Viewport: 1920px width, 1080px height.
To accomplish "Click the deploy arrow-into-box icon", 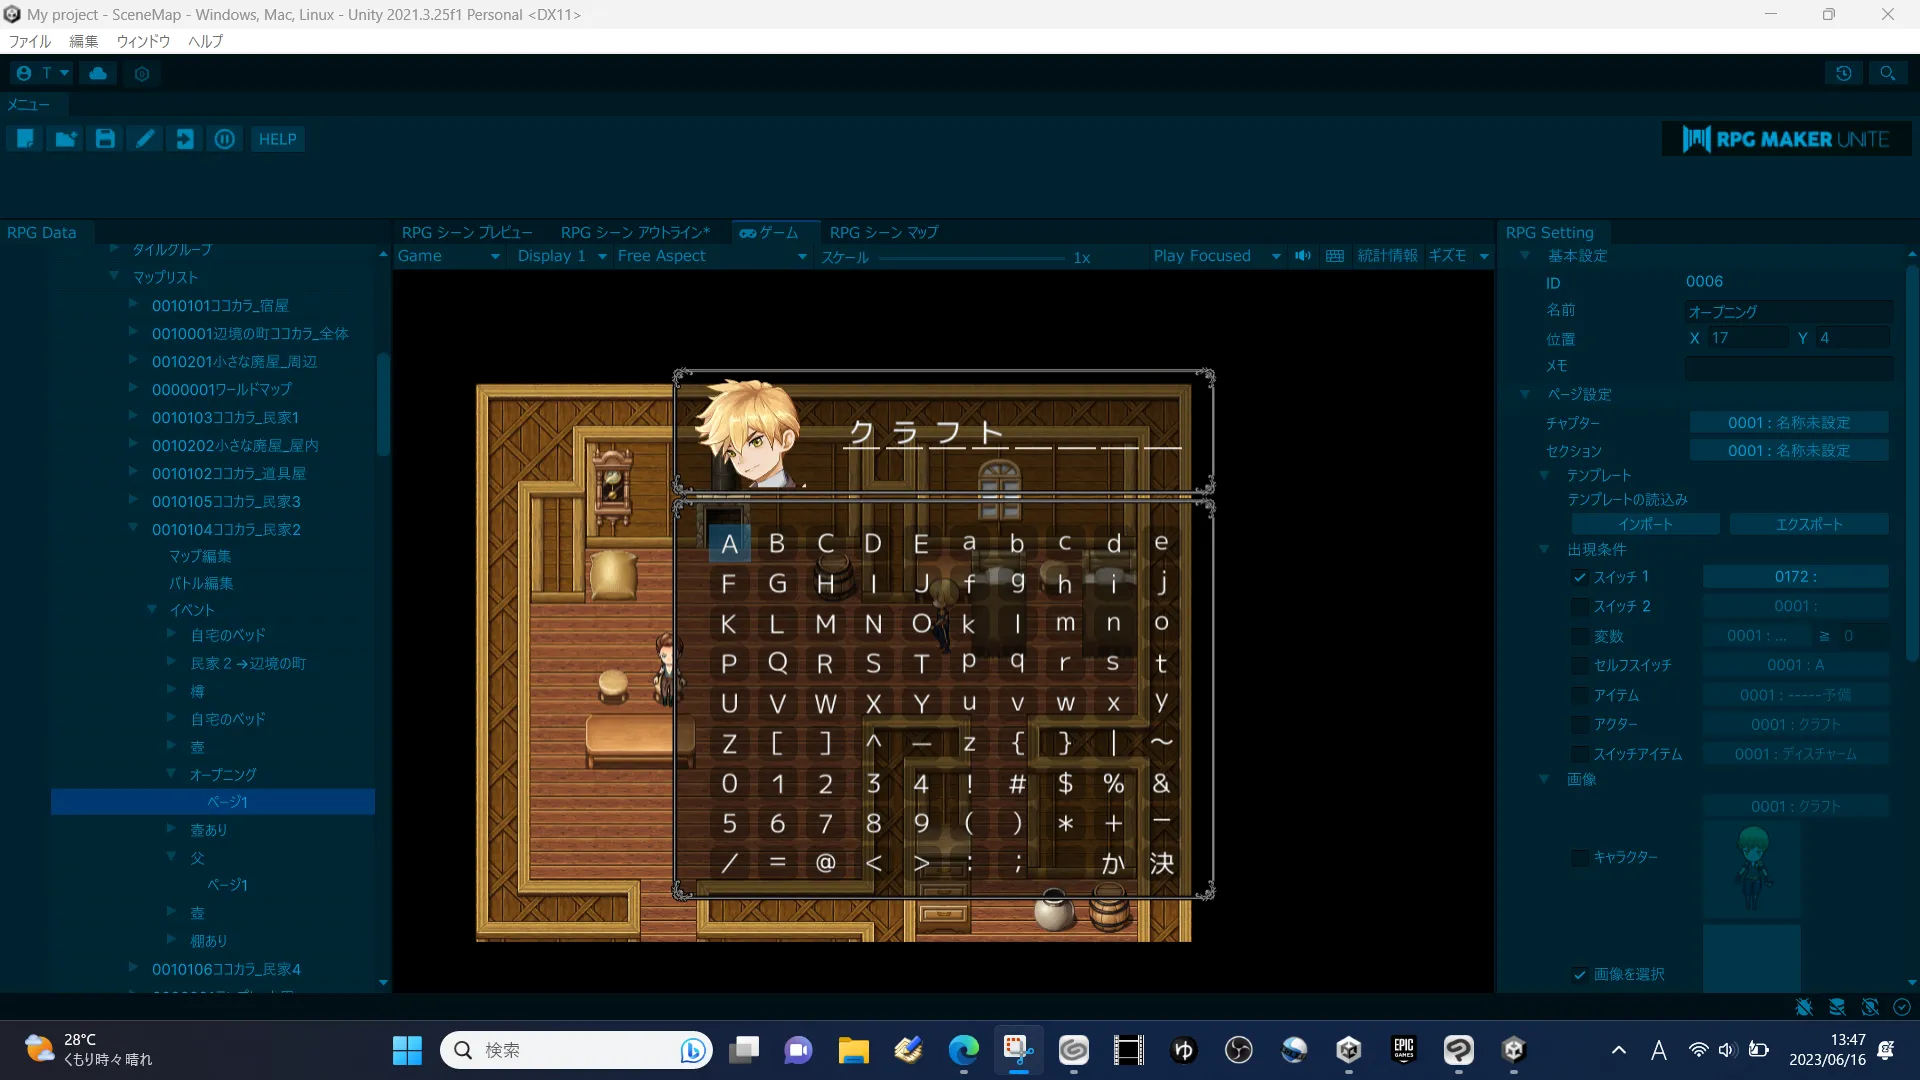I will tap(185, 139).
